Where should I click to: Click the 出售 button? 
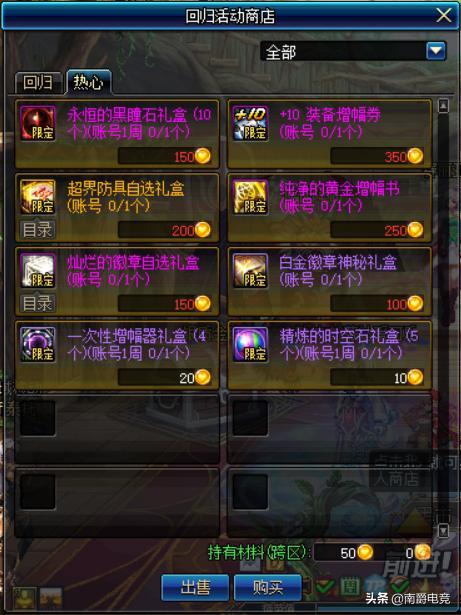195,587
